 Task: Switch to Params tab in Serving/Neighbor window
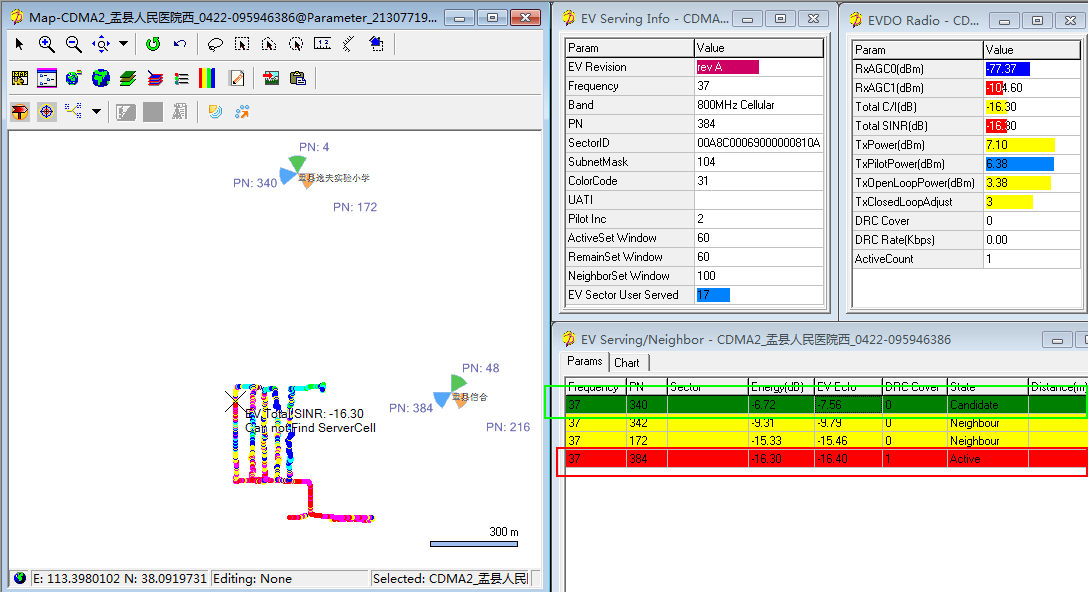pos(584,362)
